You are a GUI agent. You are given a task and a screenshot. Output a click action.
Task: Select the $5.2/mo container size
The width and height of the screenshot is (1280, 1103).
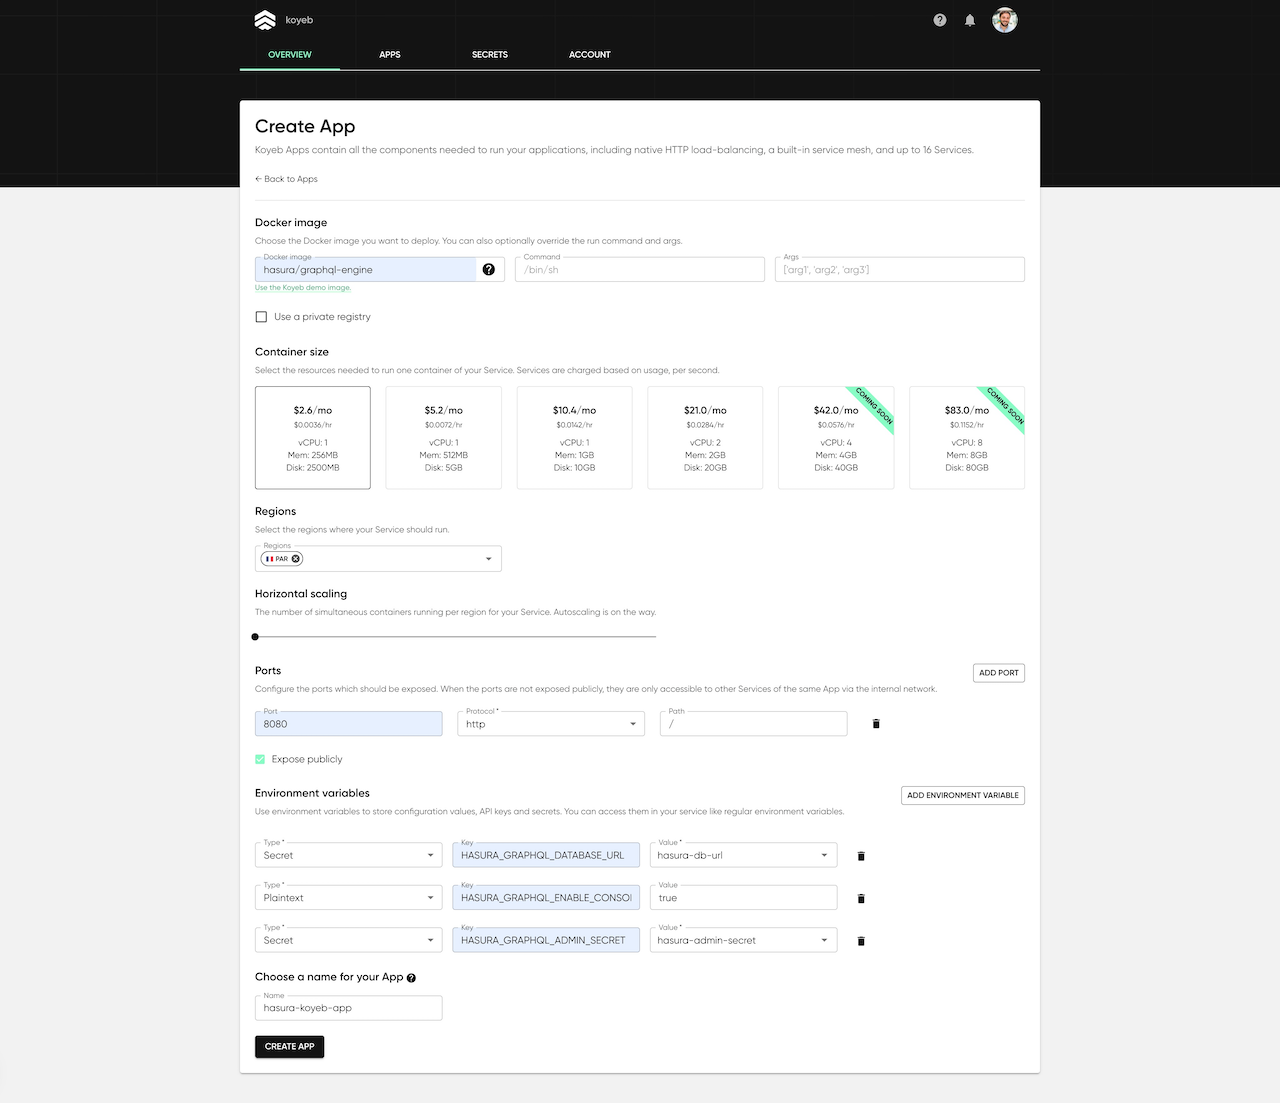[x=443, y=437]
